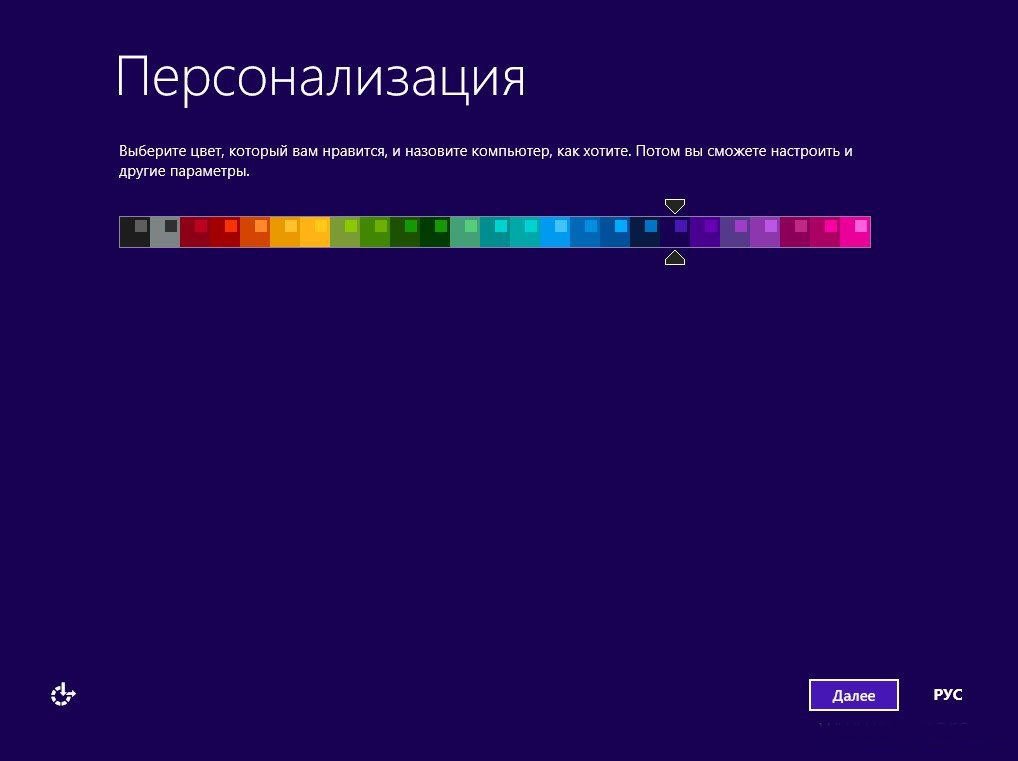Choose the violet swatch right of selected indigo
Image resolution: width=1018 pixels, height=761 pixels.
705,232
